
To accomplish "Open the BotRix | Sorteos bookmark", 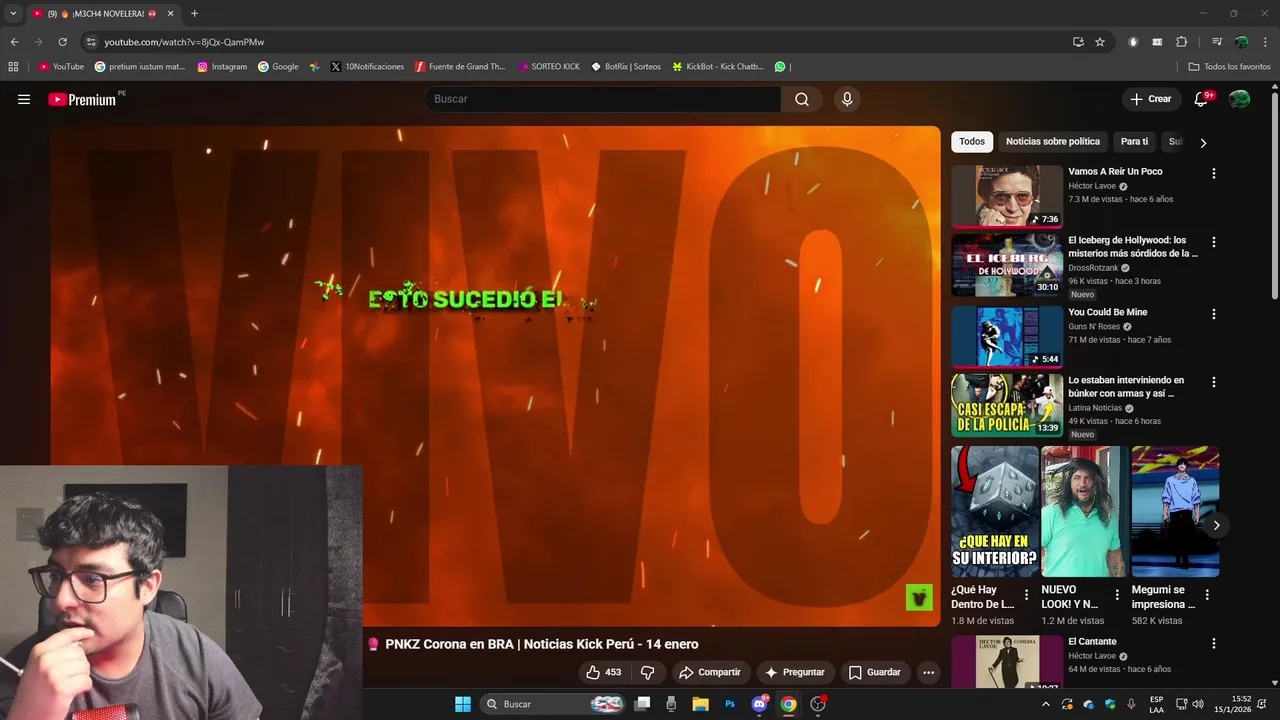I will (x=626, y=67).
